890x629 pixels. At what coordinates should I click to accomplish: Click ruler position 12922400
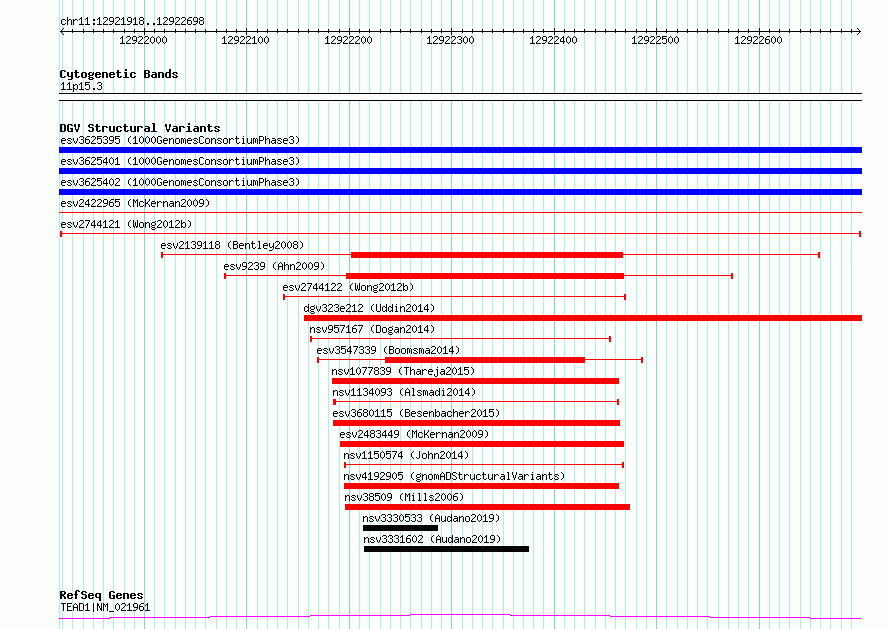pos(553,40)
